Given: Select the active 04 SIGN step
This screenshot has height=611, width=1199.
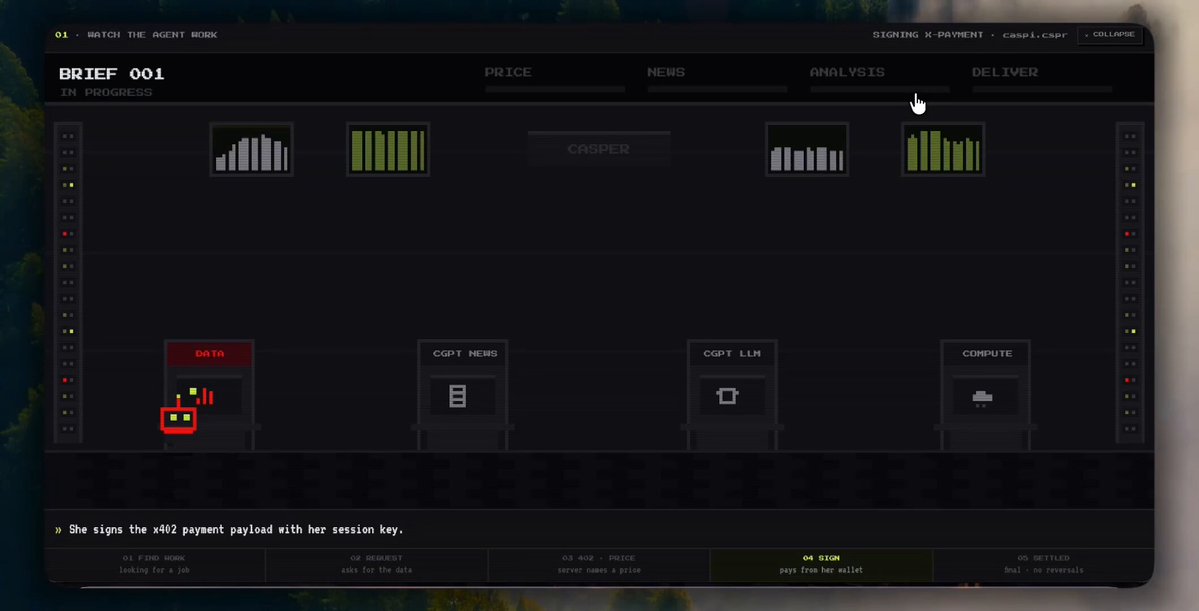Looking at the screenshot, I should coord(821,564).
